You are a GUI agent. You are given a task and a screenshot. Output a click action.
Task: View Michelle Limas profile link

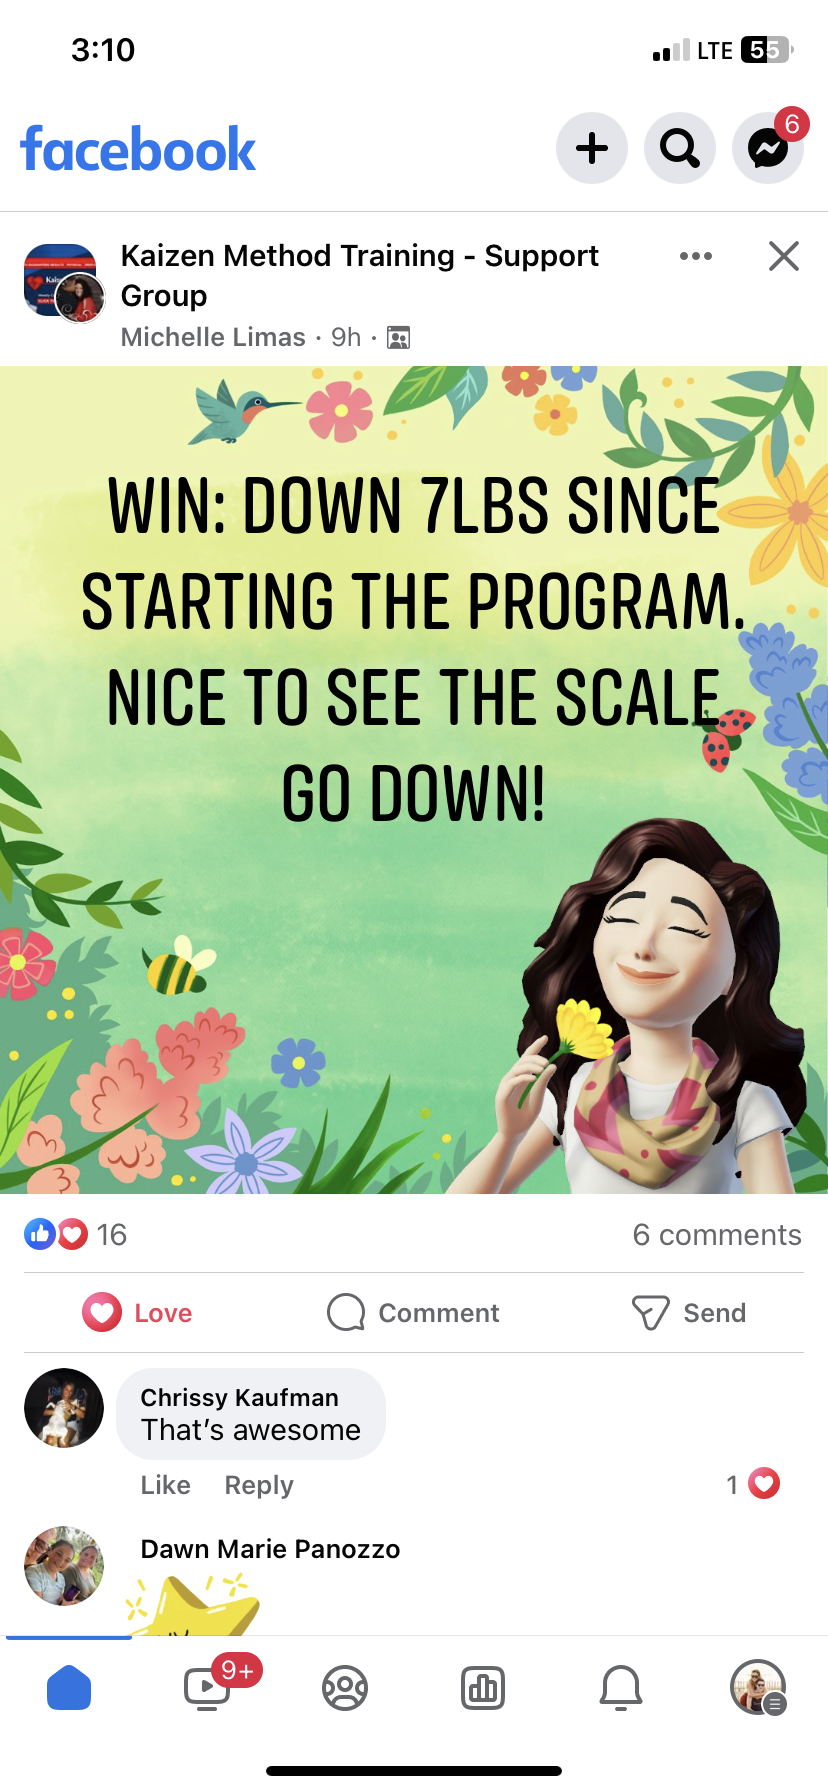[213, 337]
